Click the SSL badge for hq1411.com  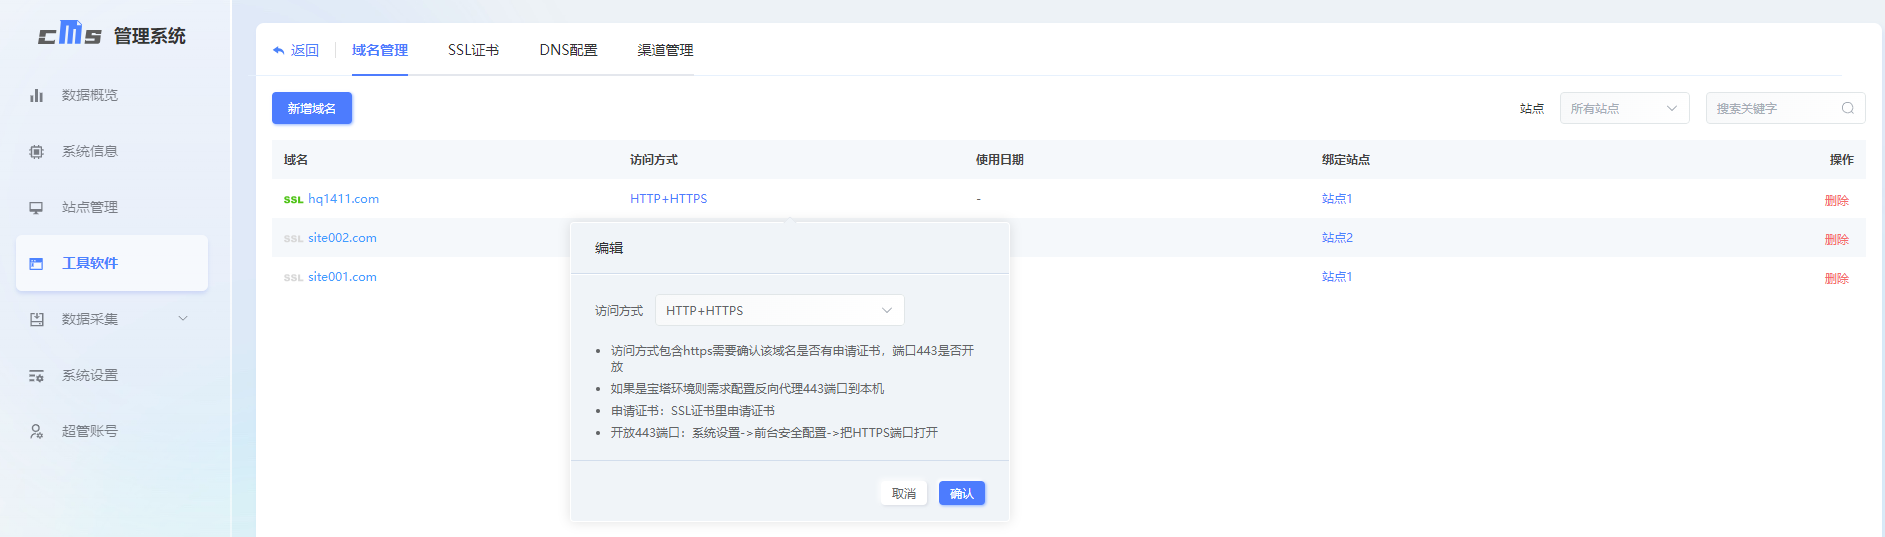(x=293, y=200)
